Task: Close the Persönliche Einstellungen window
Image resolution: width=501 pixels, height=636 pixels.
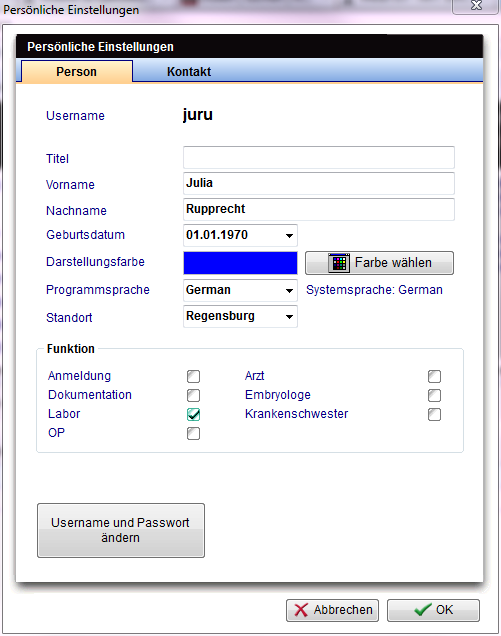Action: pos(475,6)
